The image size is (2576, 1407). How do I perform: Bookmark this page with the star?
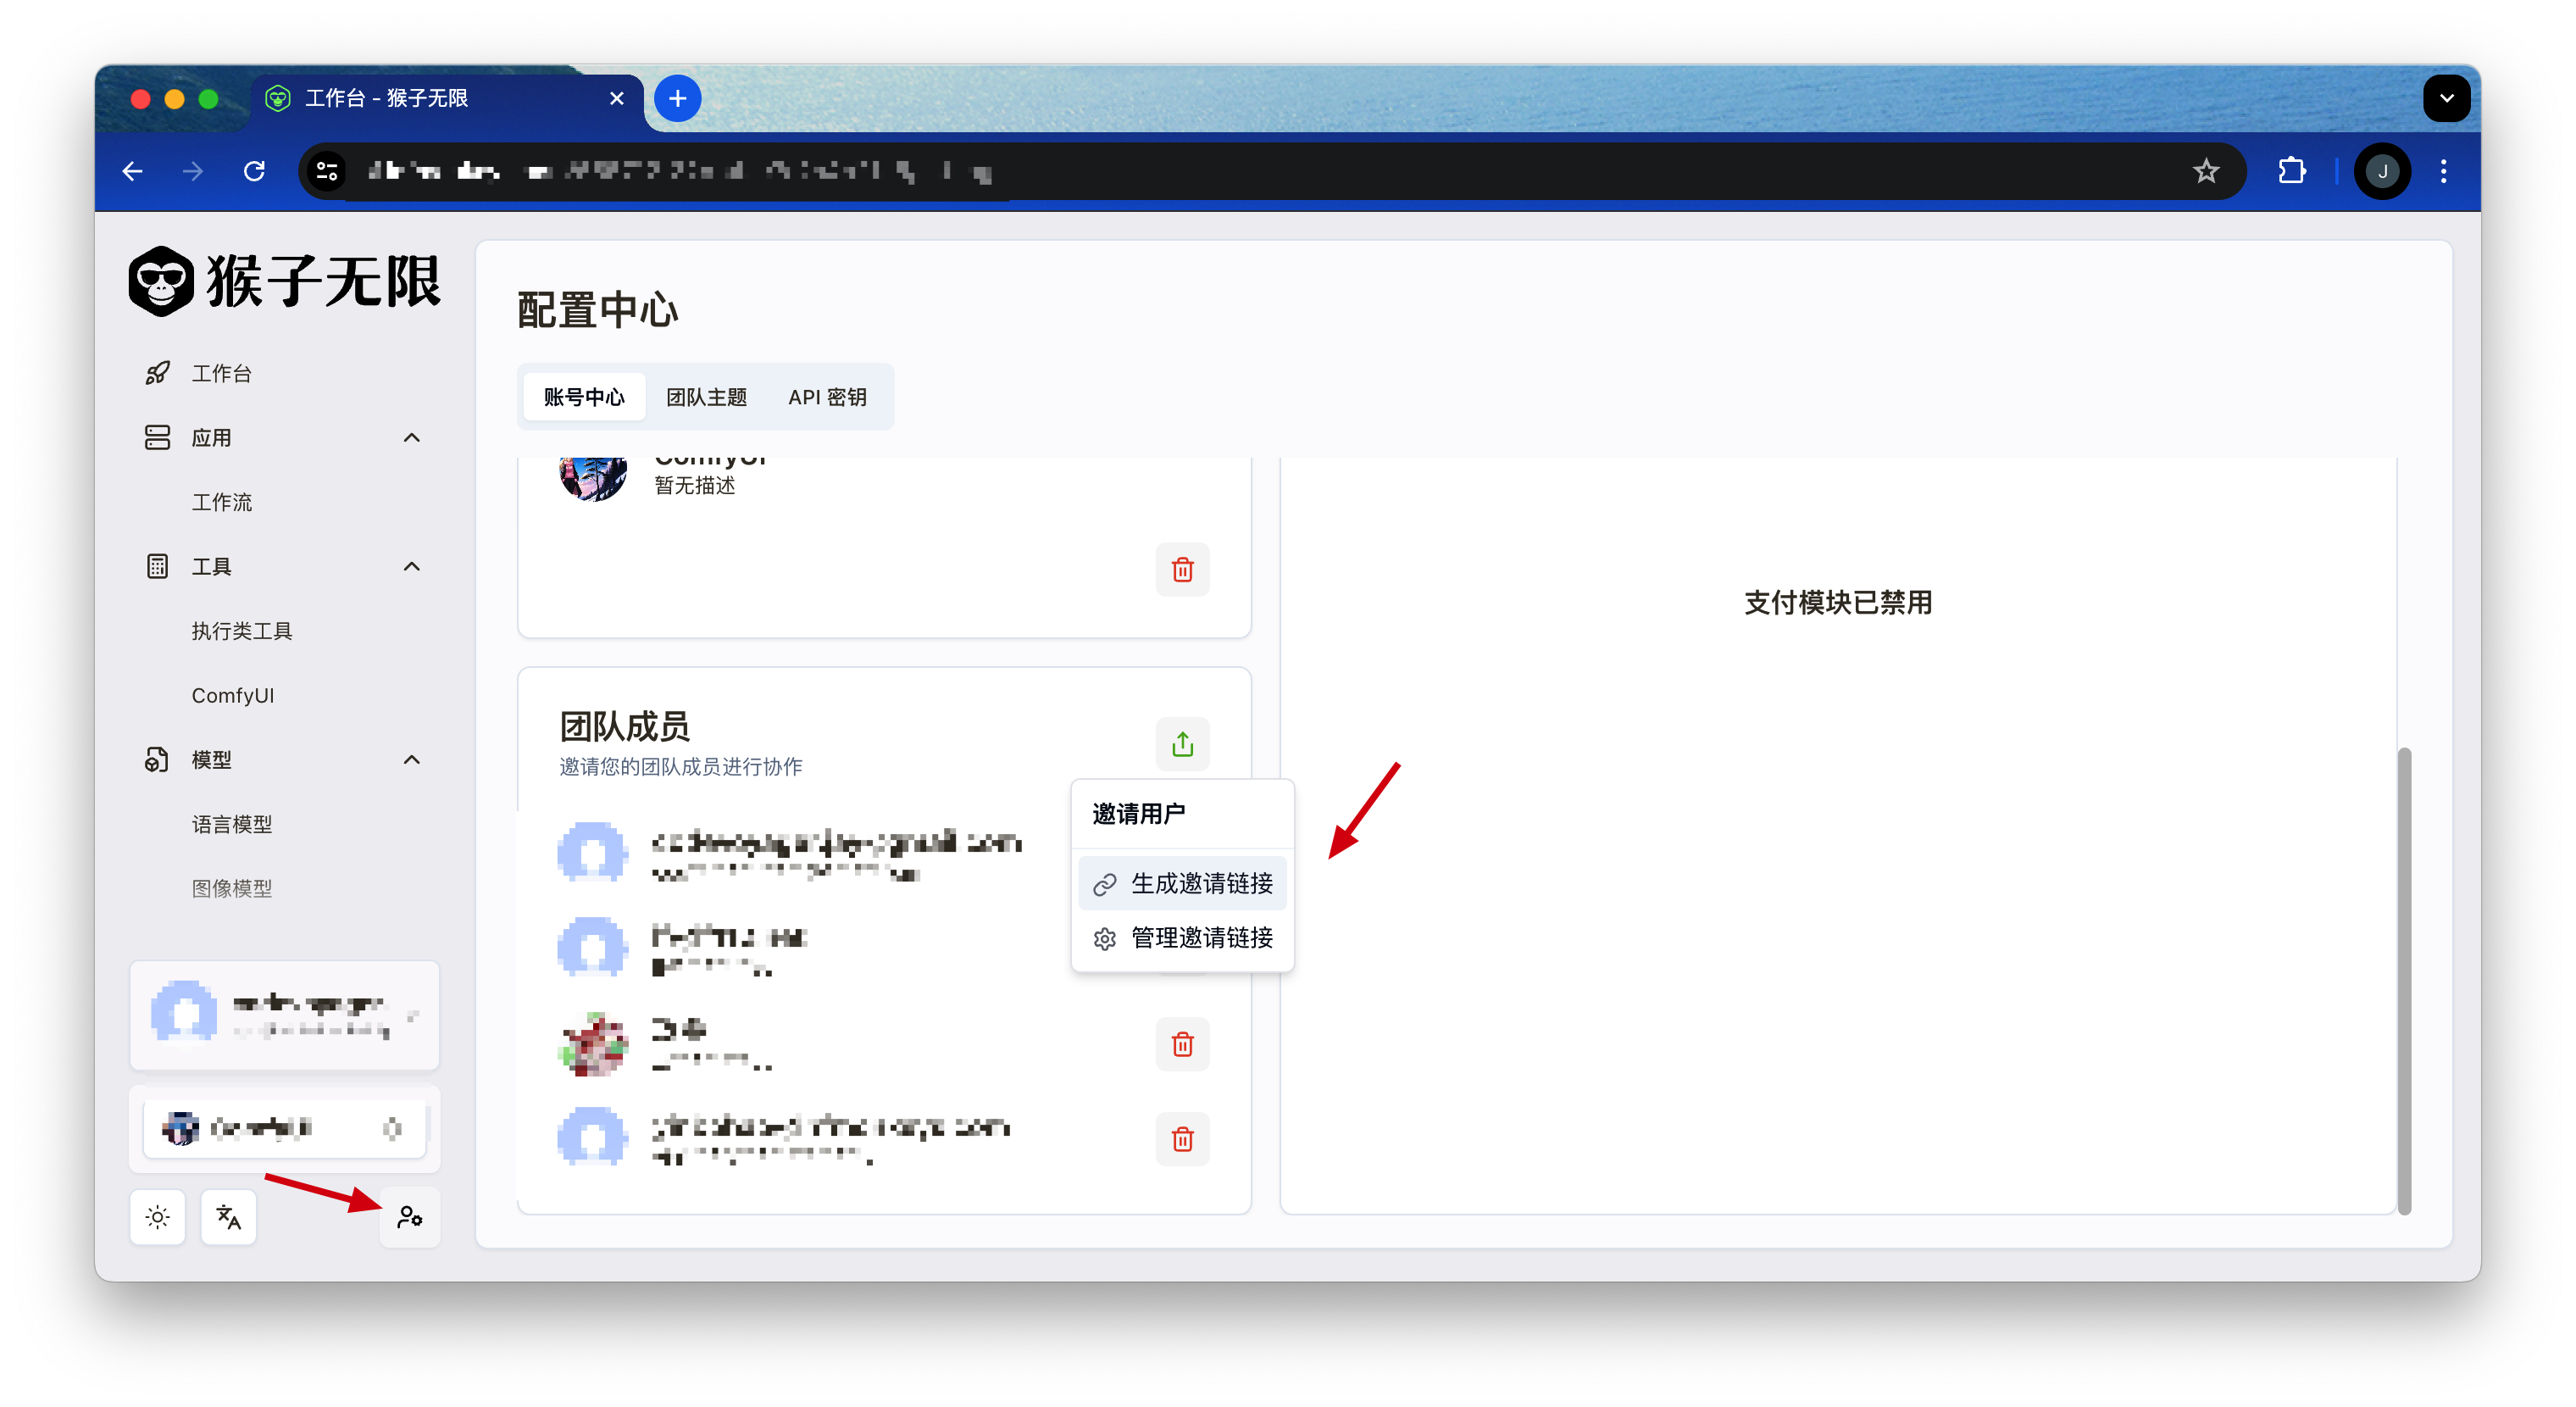pos(2206,172)
